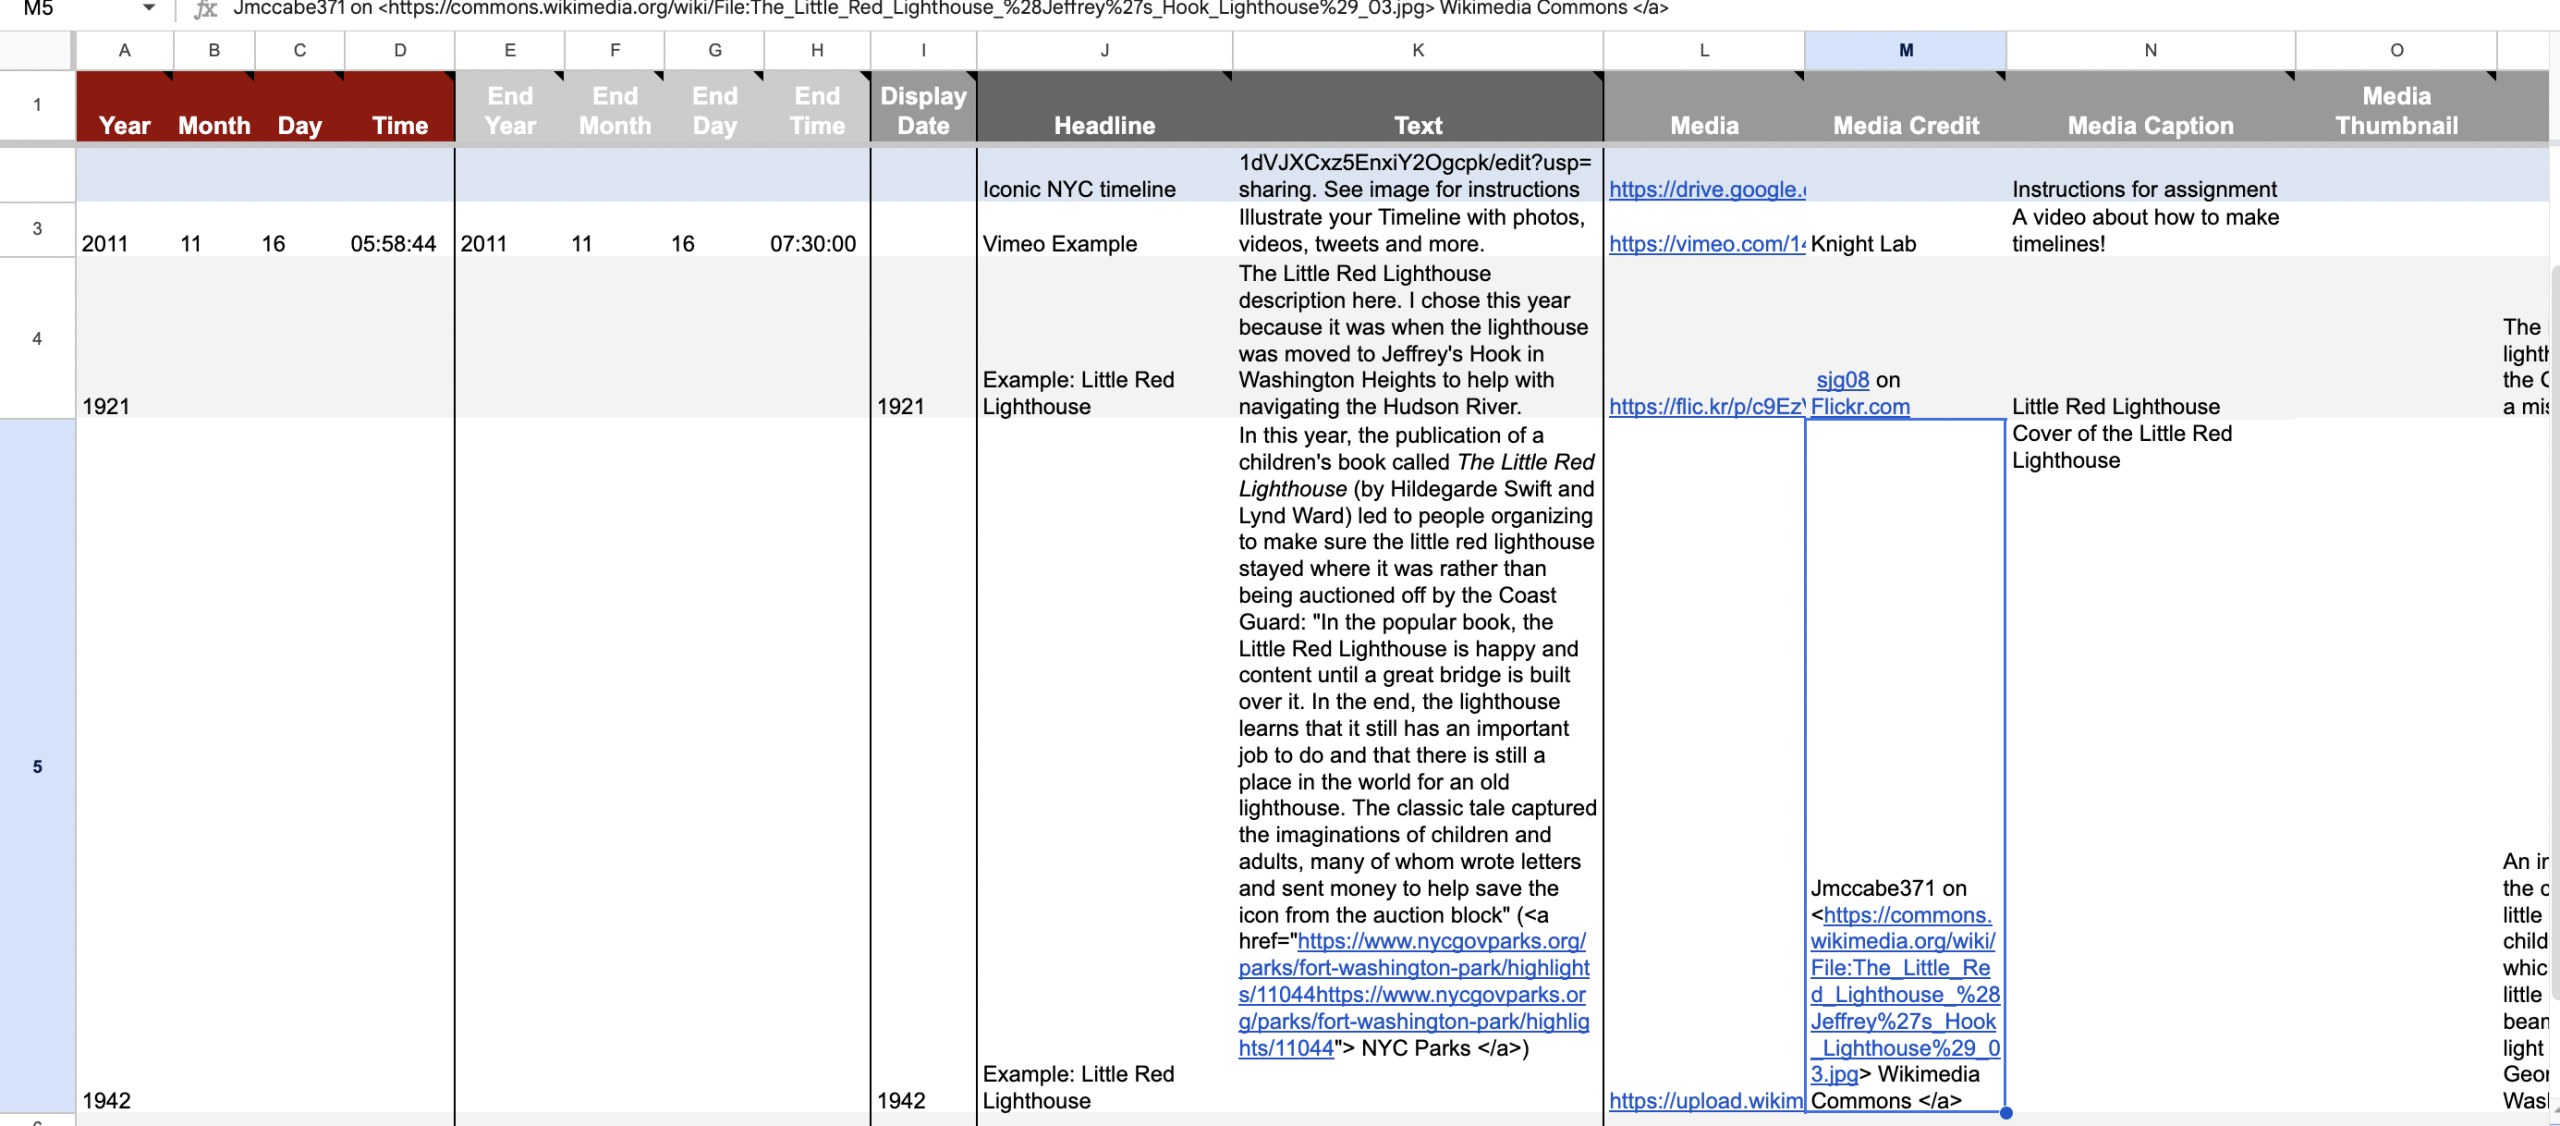
Task: Click the select-all corner box
Action: (36, 50)
